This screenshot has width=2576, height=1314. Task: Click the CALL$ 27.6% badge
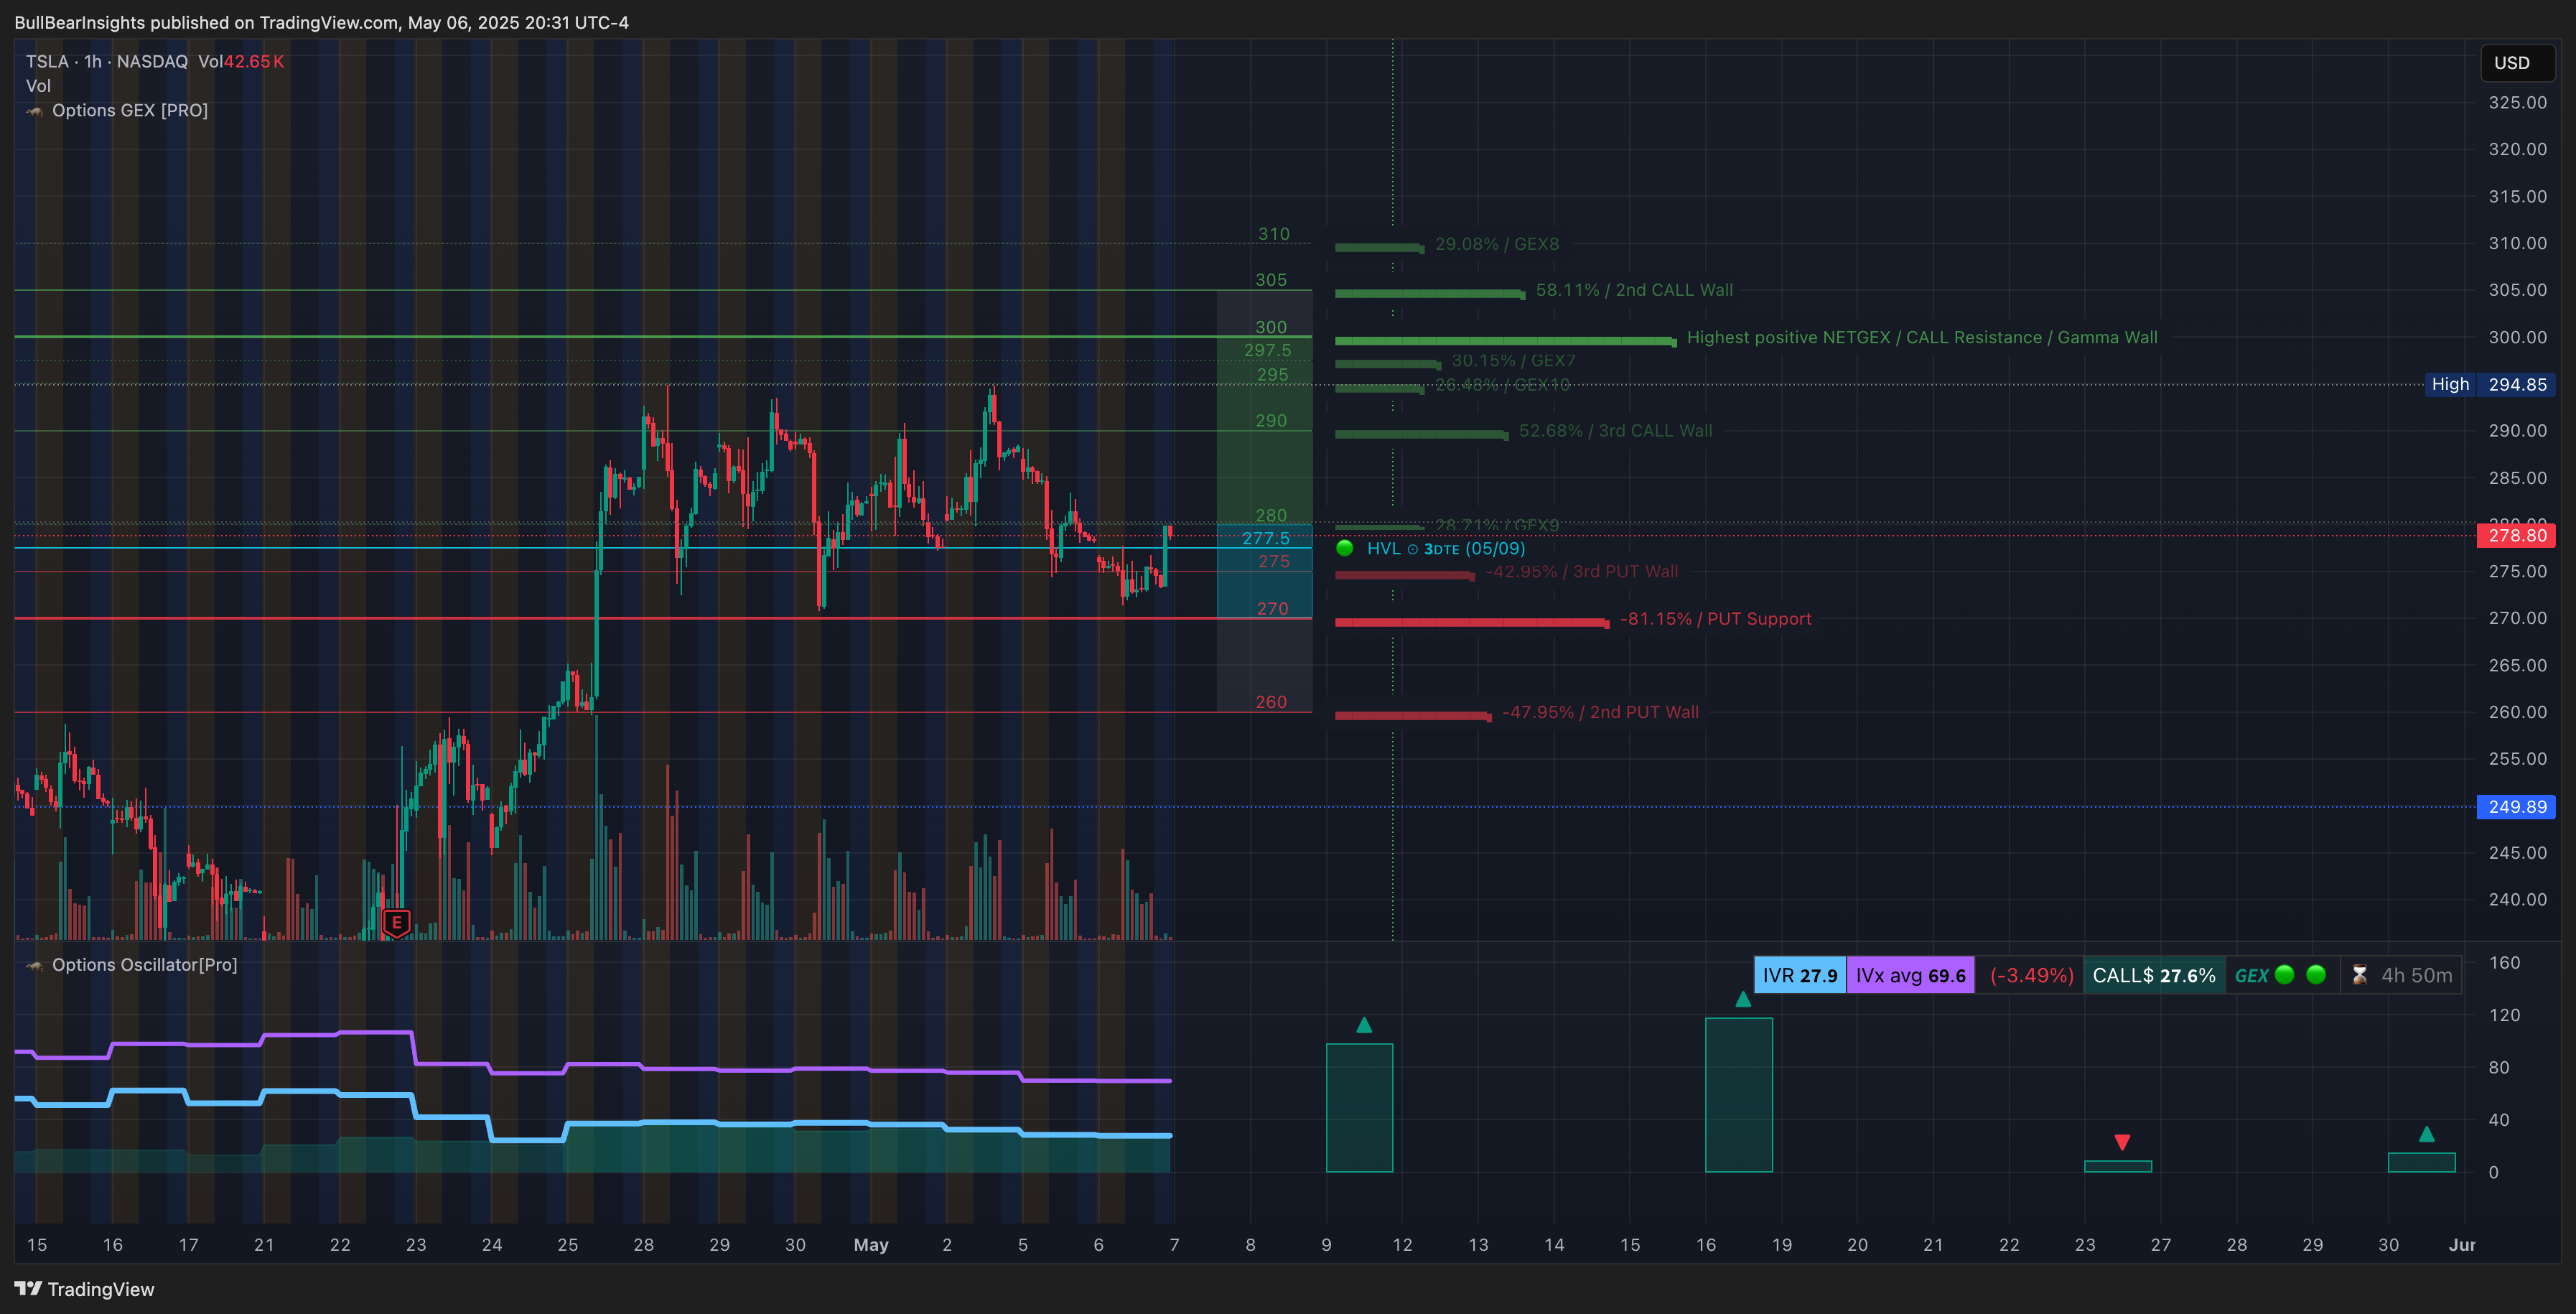coord(2154,975)
